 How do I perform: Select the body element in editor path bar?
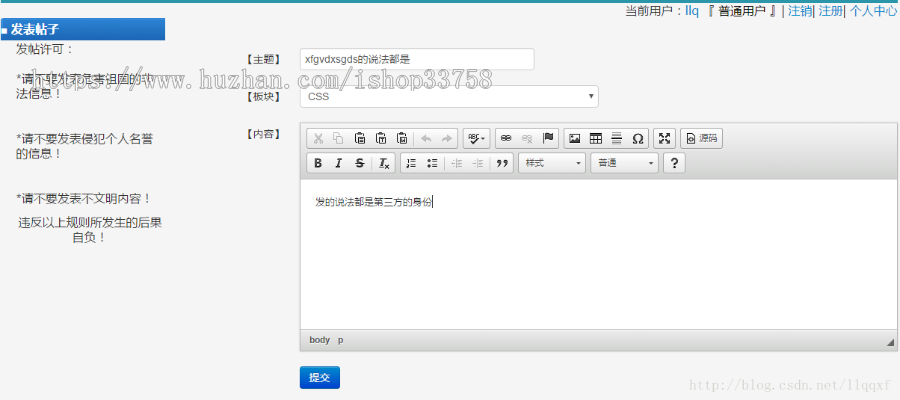point(320,340)
